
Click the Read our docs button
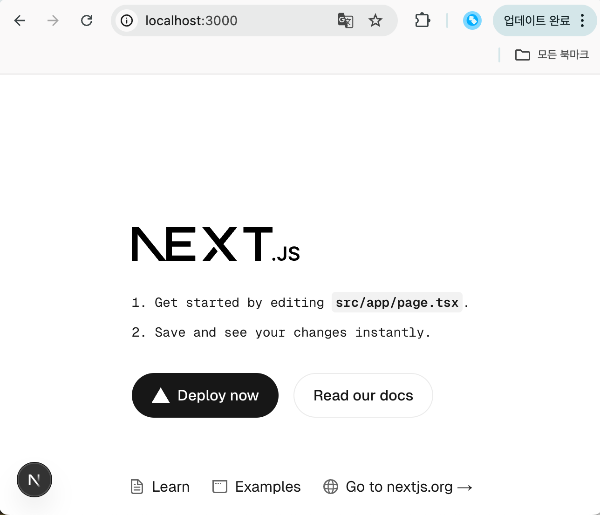[363, 395]
